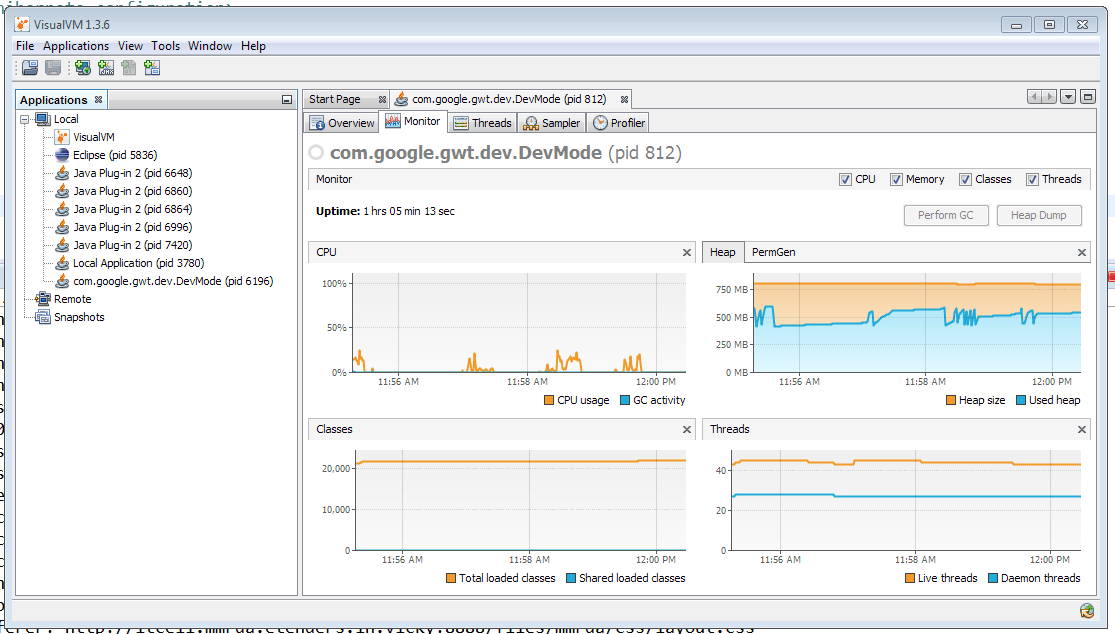Screen dimensions: 1115x634
Task: Select the Heap memory tab
Action: coord(722,252)
